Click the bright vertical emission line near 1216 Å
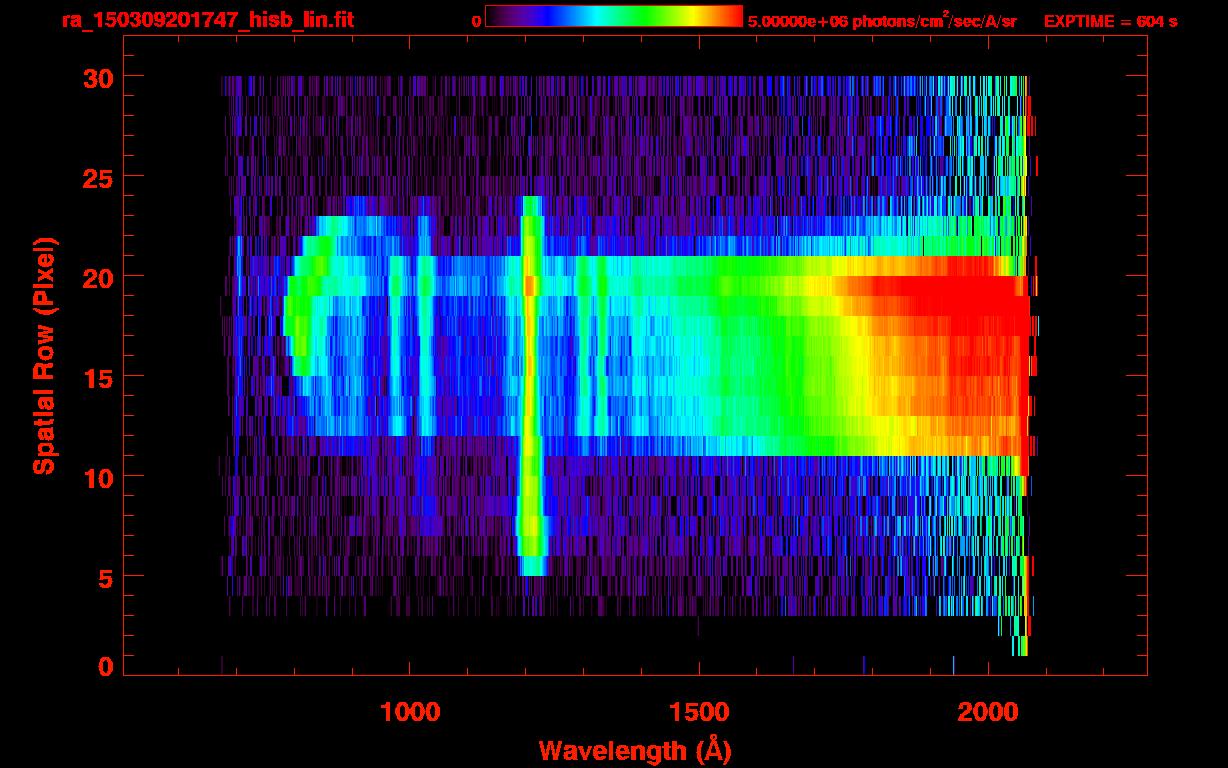The image size is (1228, 768). (x=531, y=385)
